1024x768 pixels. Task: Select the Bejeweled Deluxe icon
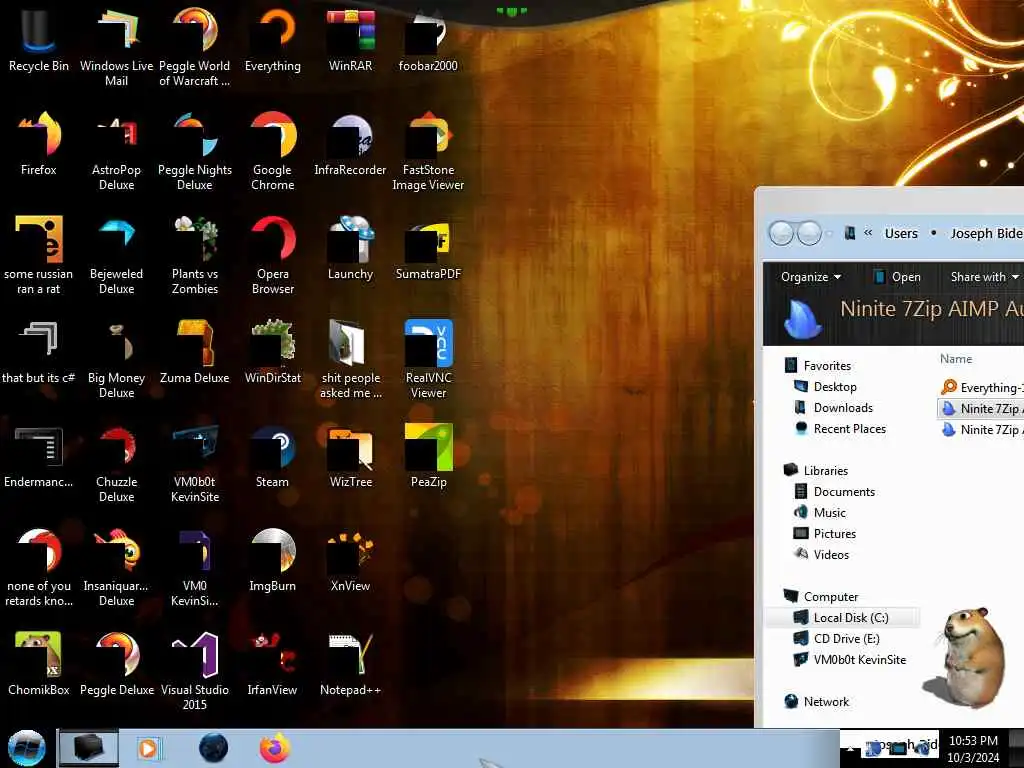(x=116, y=255)
